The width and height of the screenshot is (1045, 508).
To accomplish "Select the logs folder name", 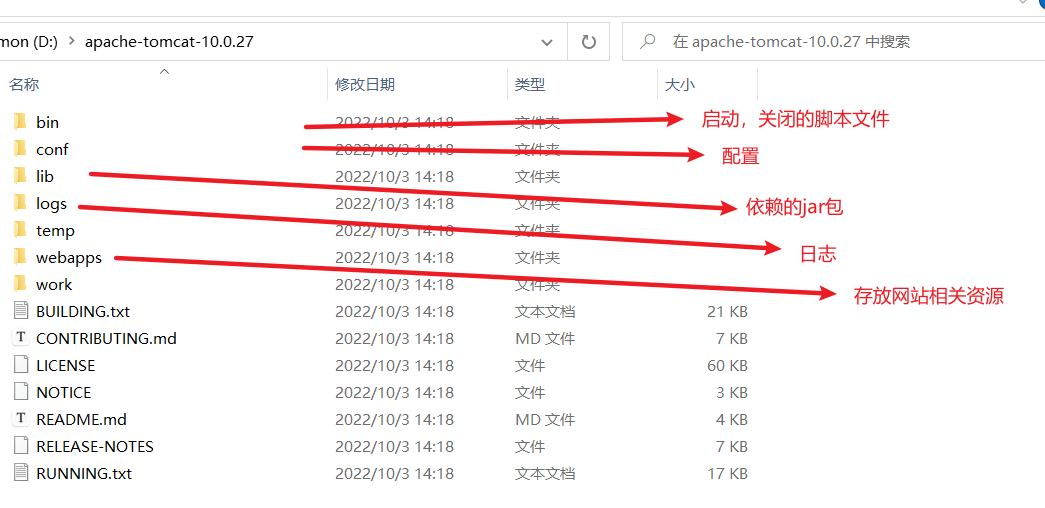I will click(51, 204).
